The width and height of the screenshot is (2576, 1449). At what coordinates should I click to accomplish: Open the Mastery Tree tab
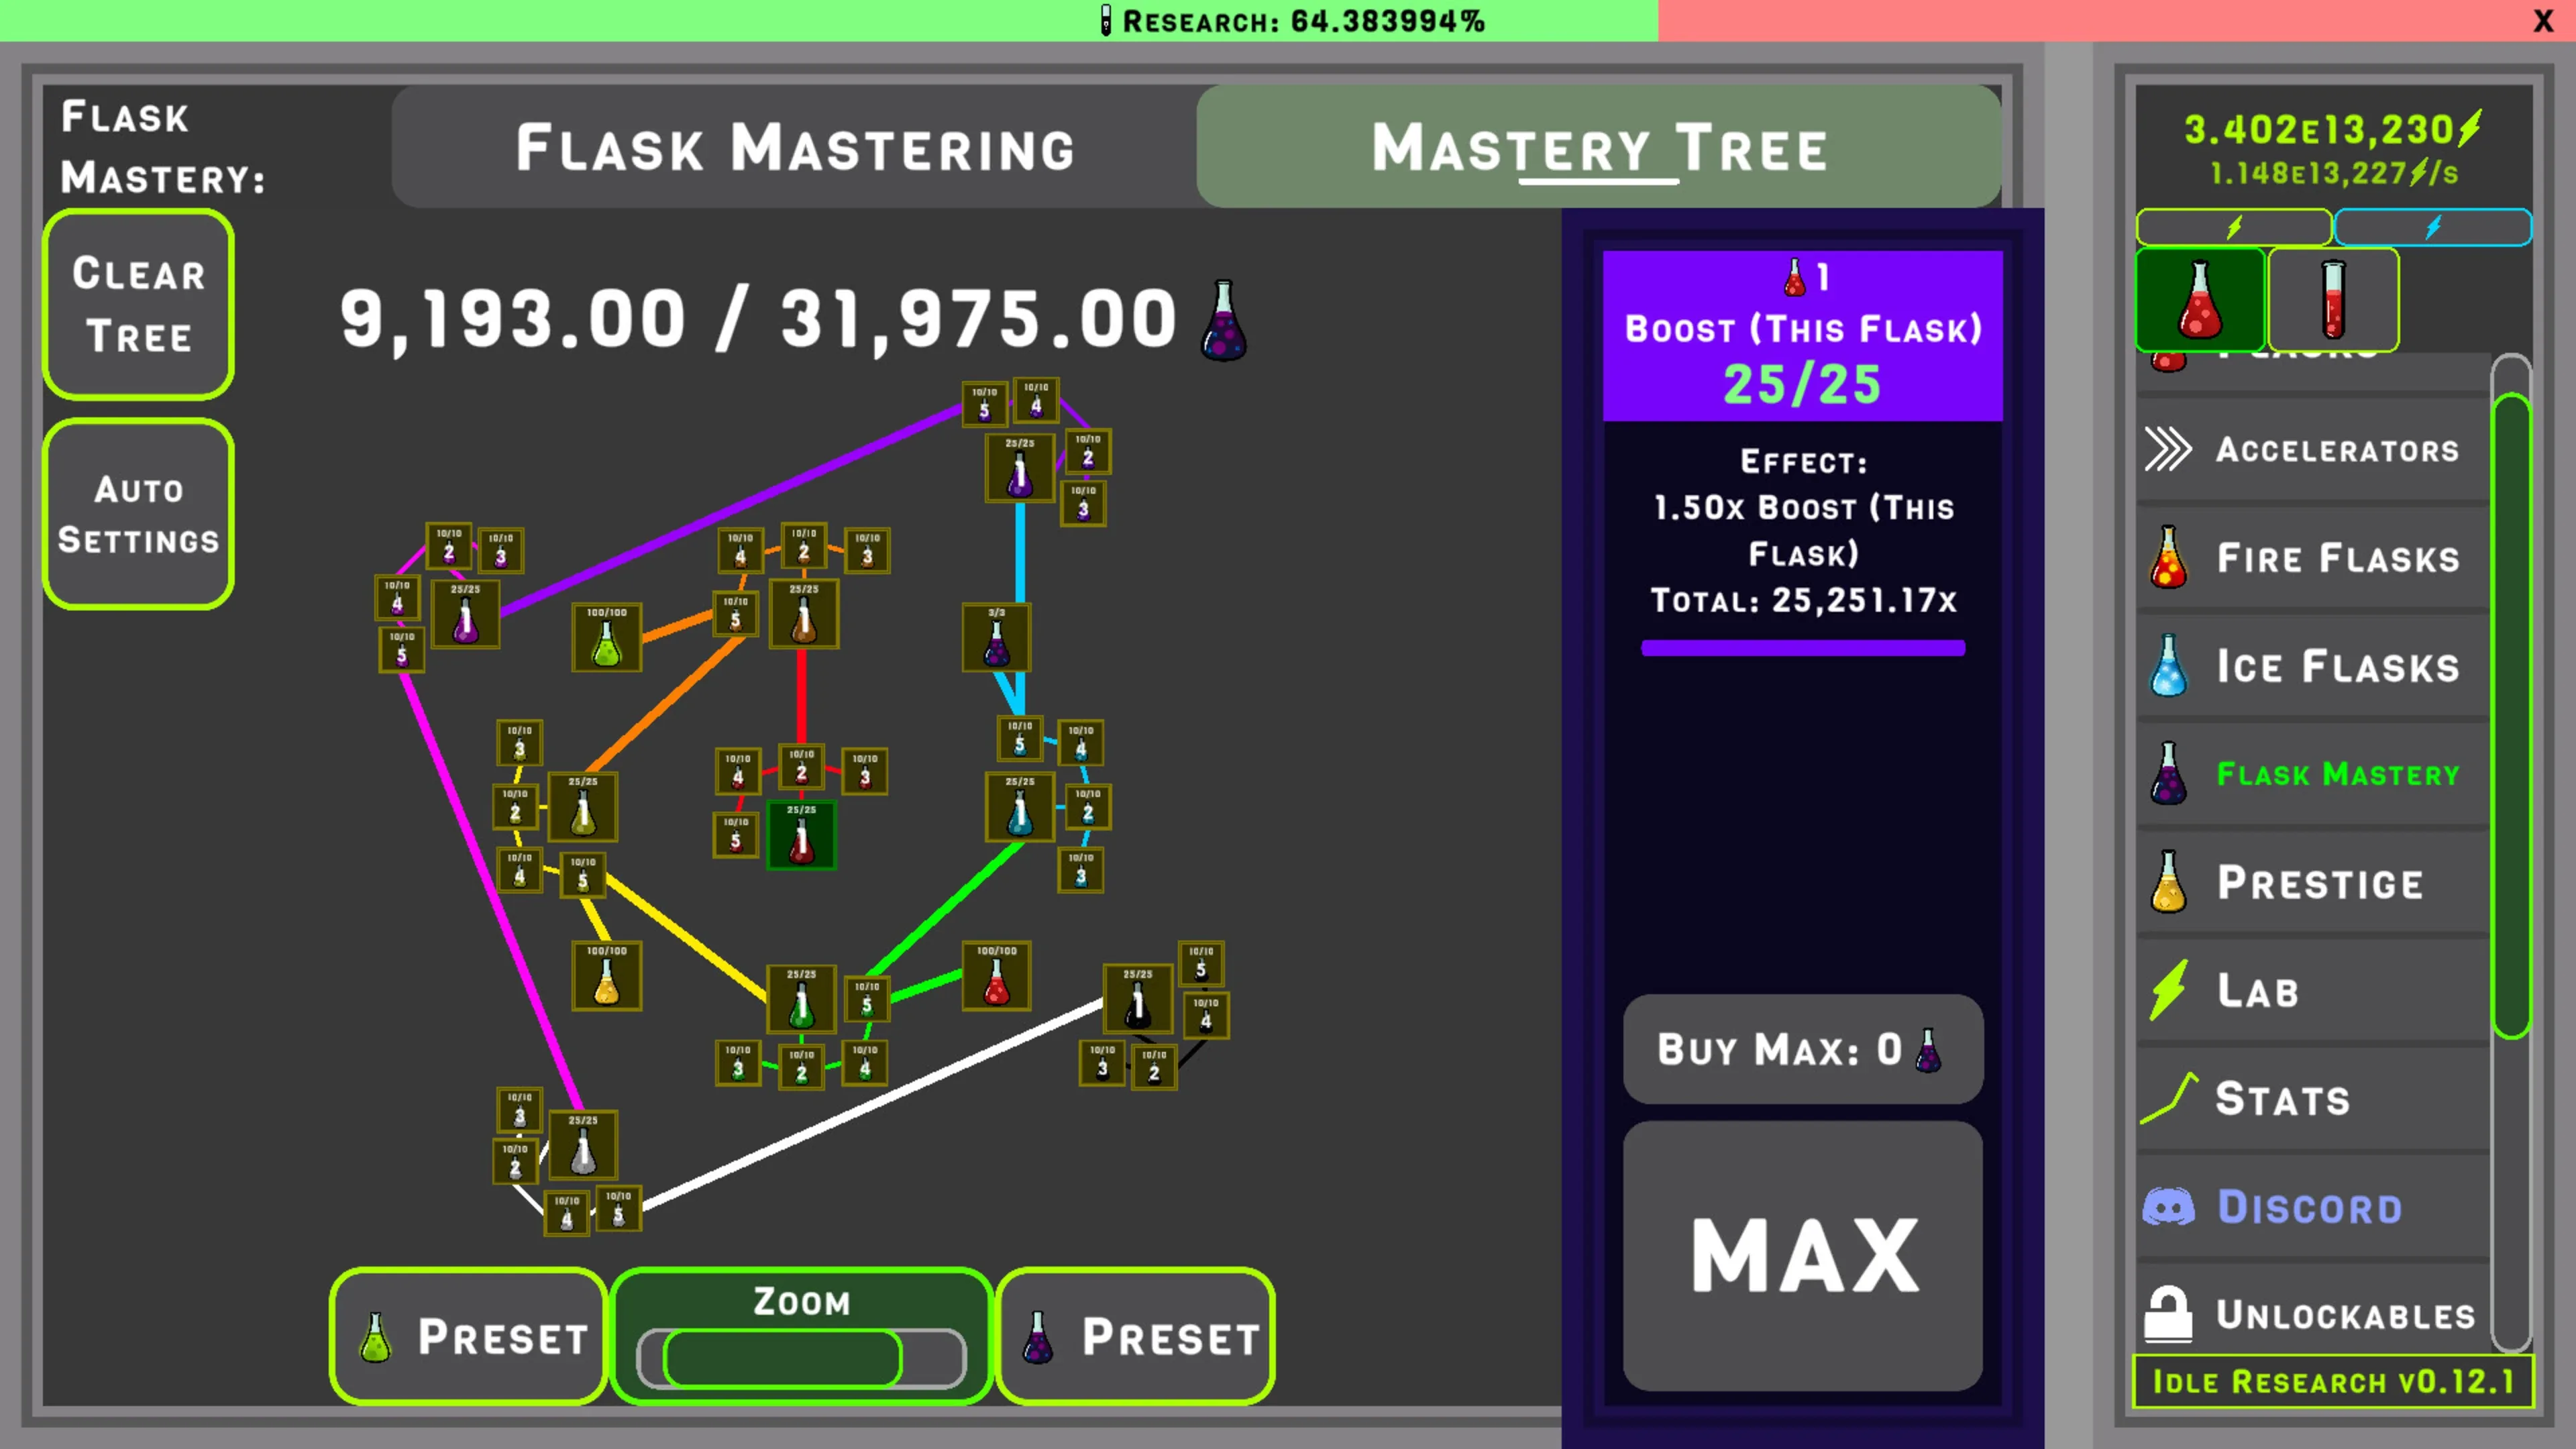[1598, 147]
